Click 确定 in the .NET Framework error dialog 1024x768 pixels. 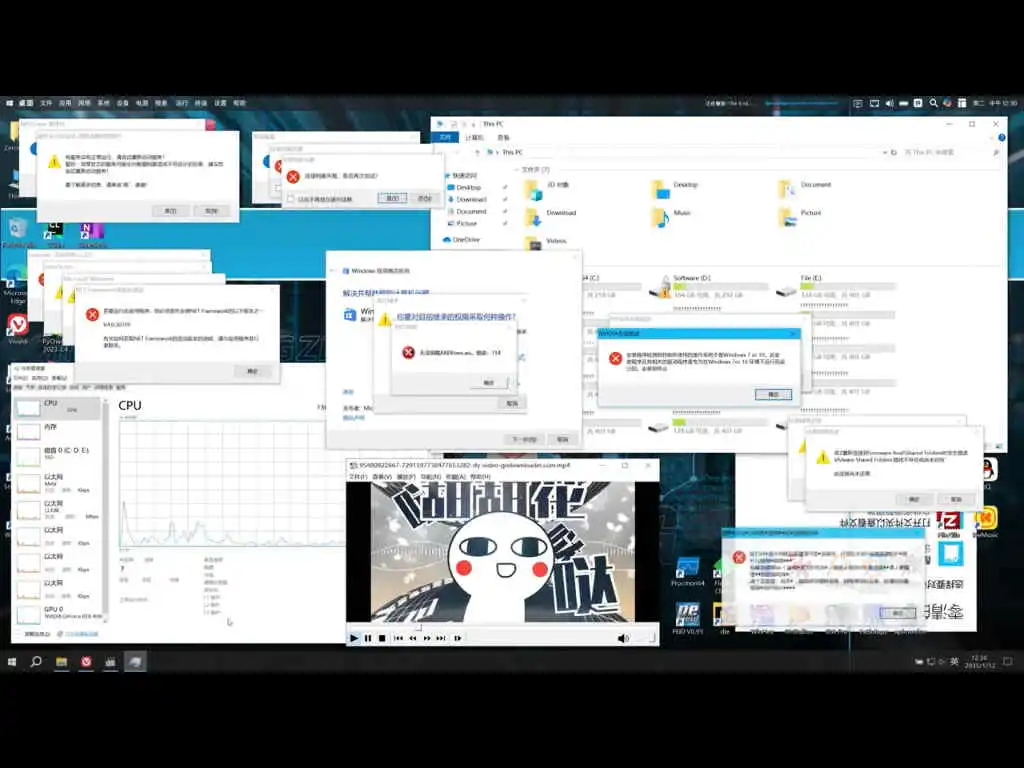[x=252, y=371]
